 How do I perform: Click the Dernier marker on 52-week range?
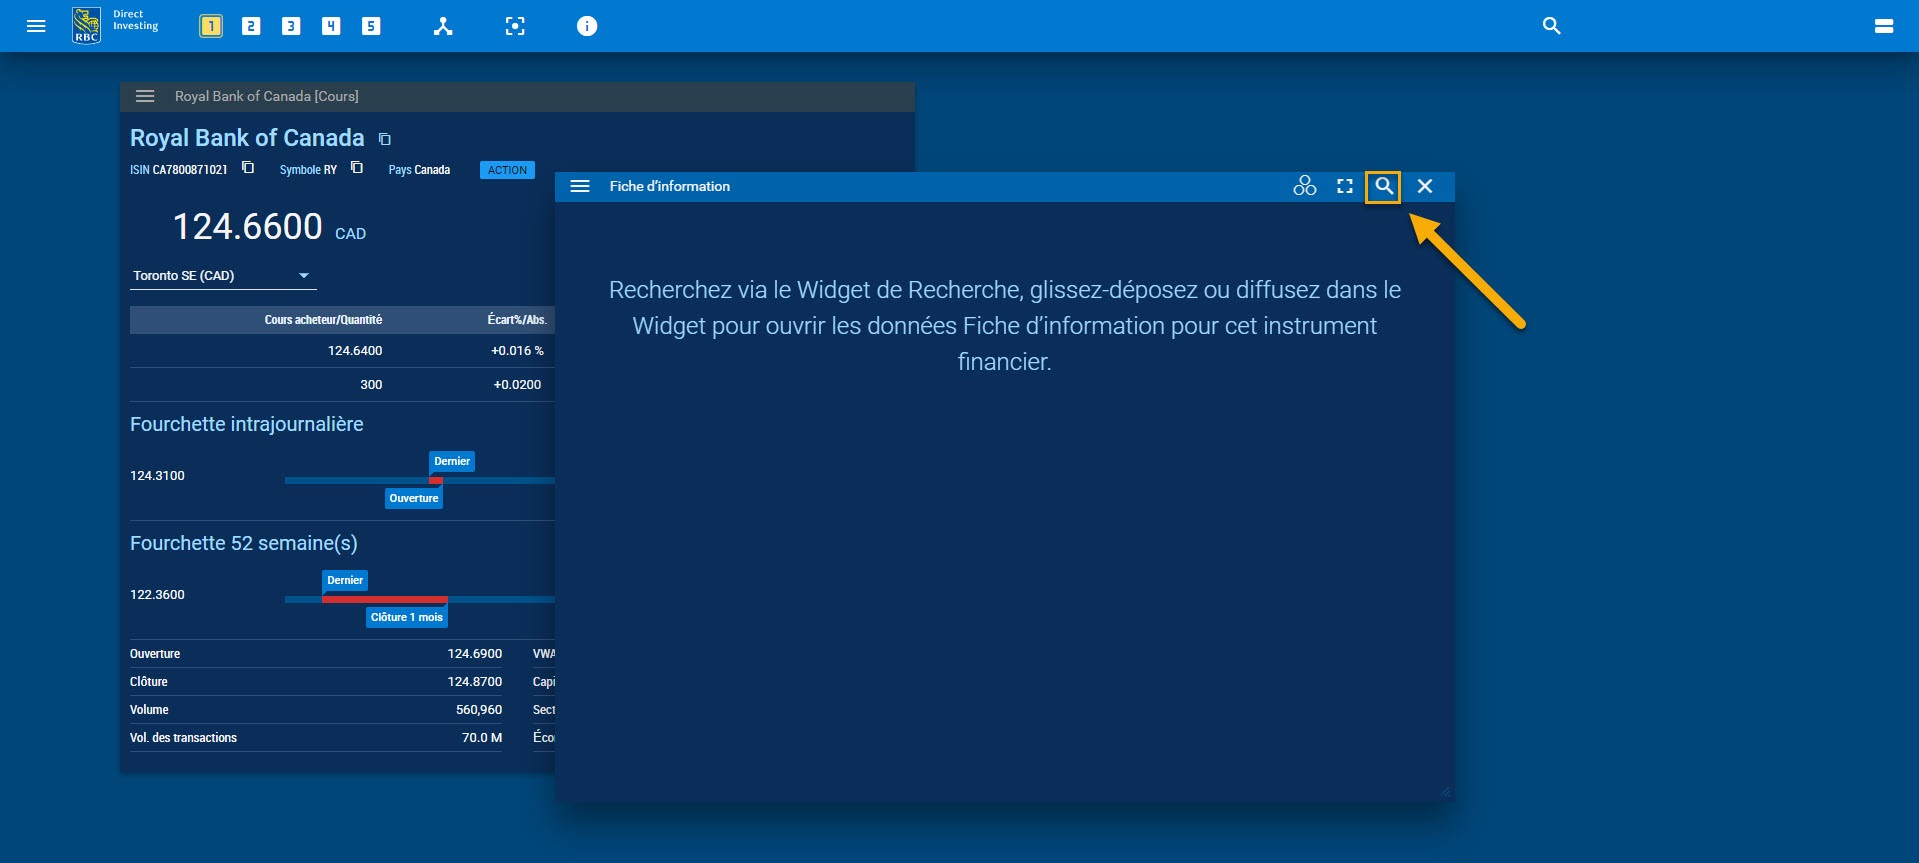tap(345, 580)
